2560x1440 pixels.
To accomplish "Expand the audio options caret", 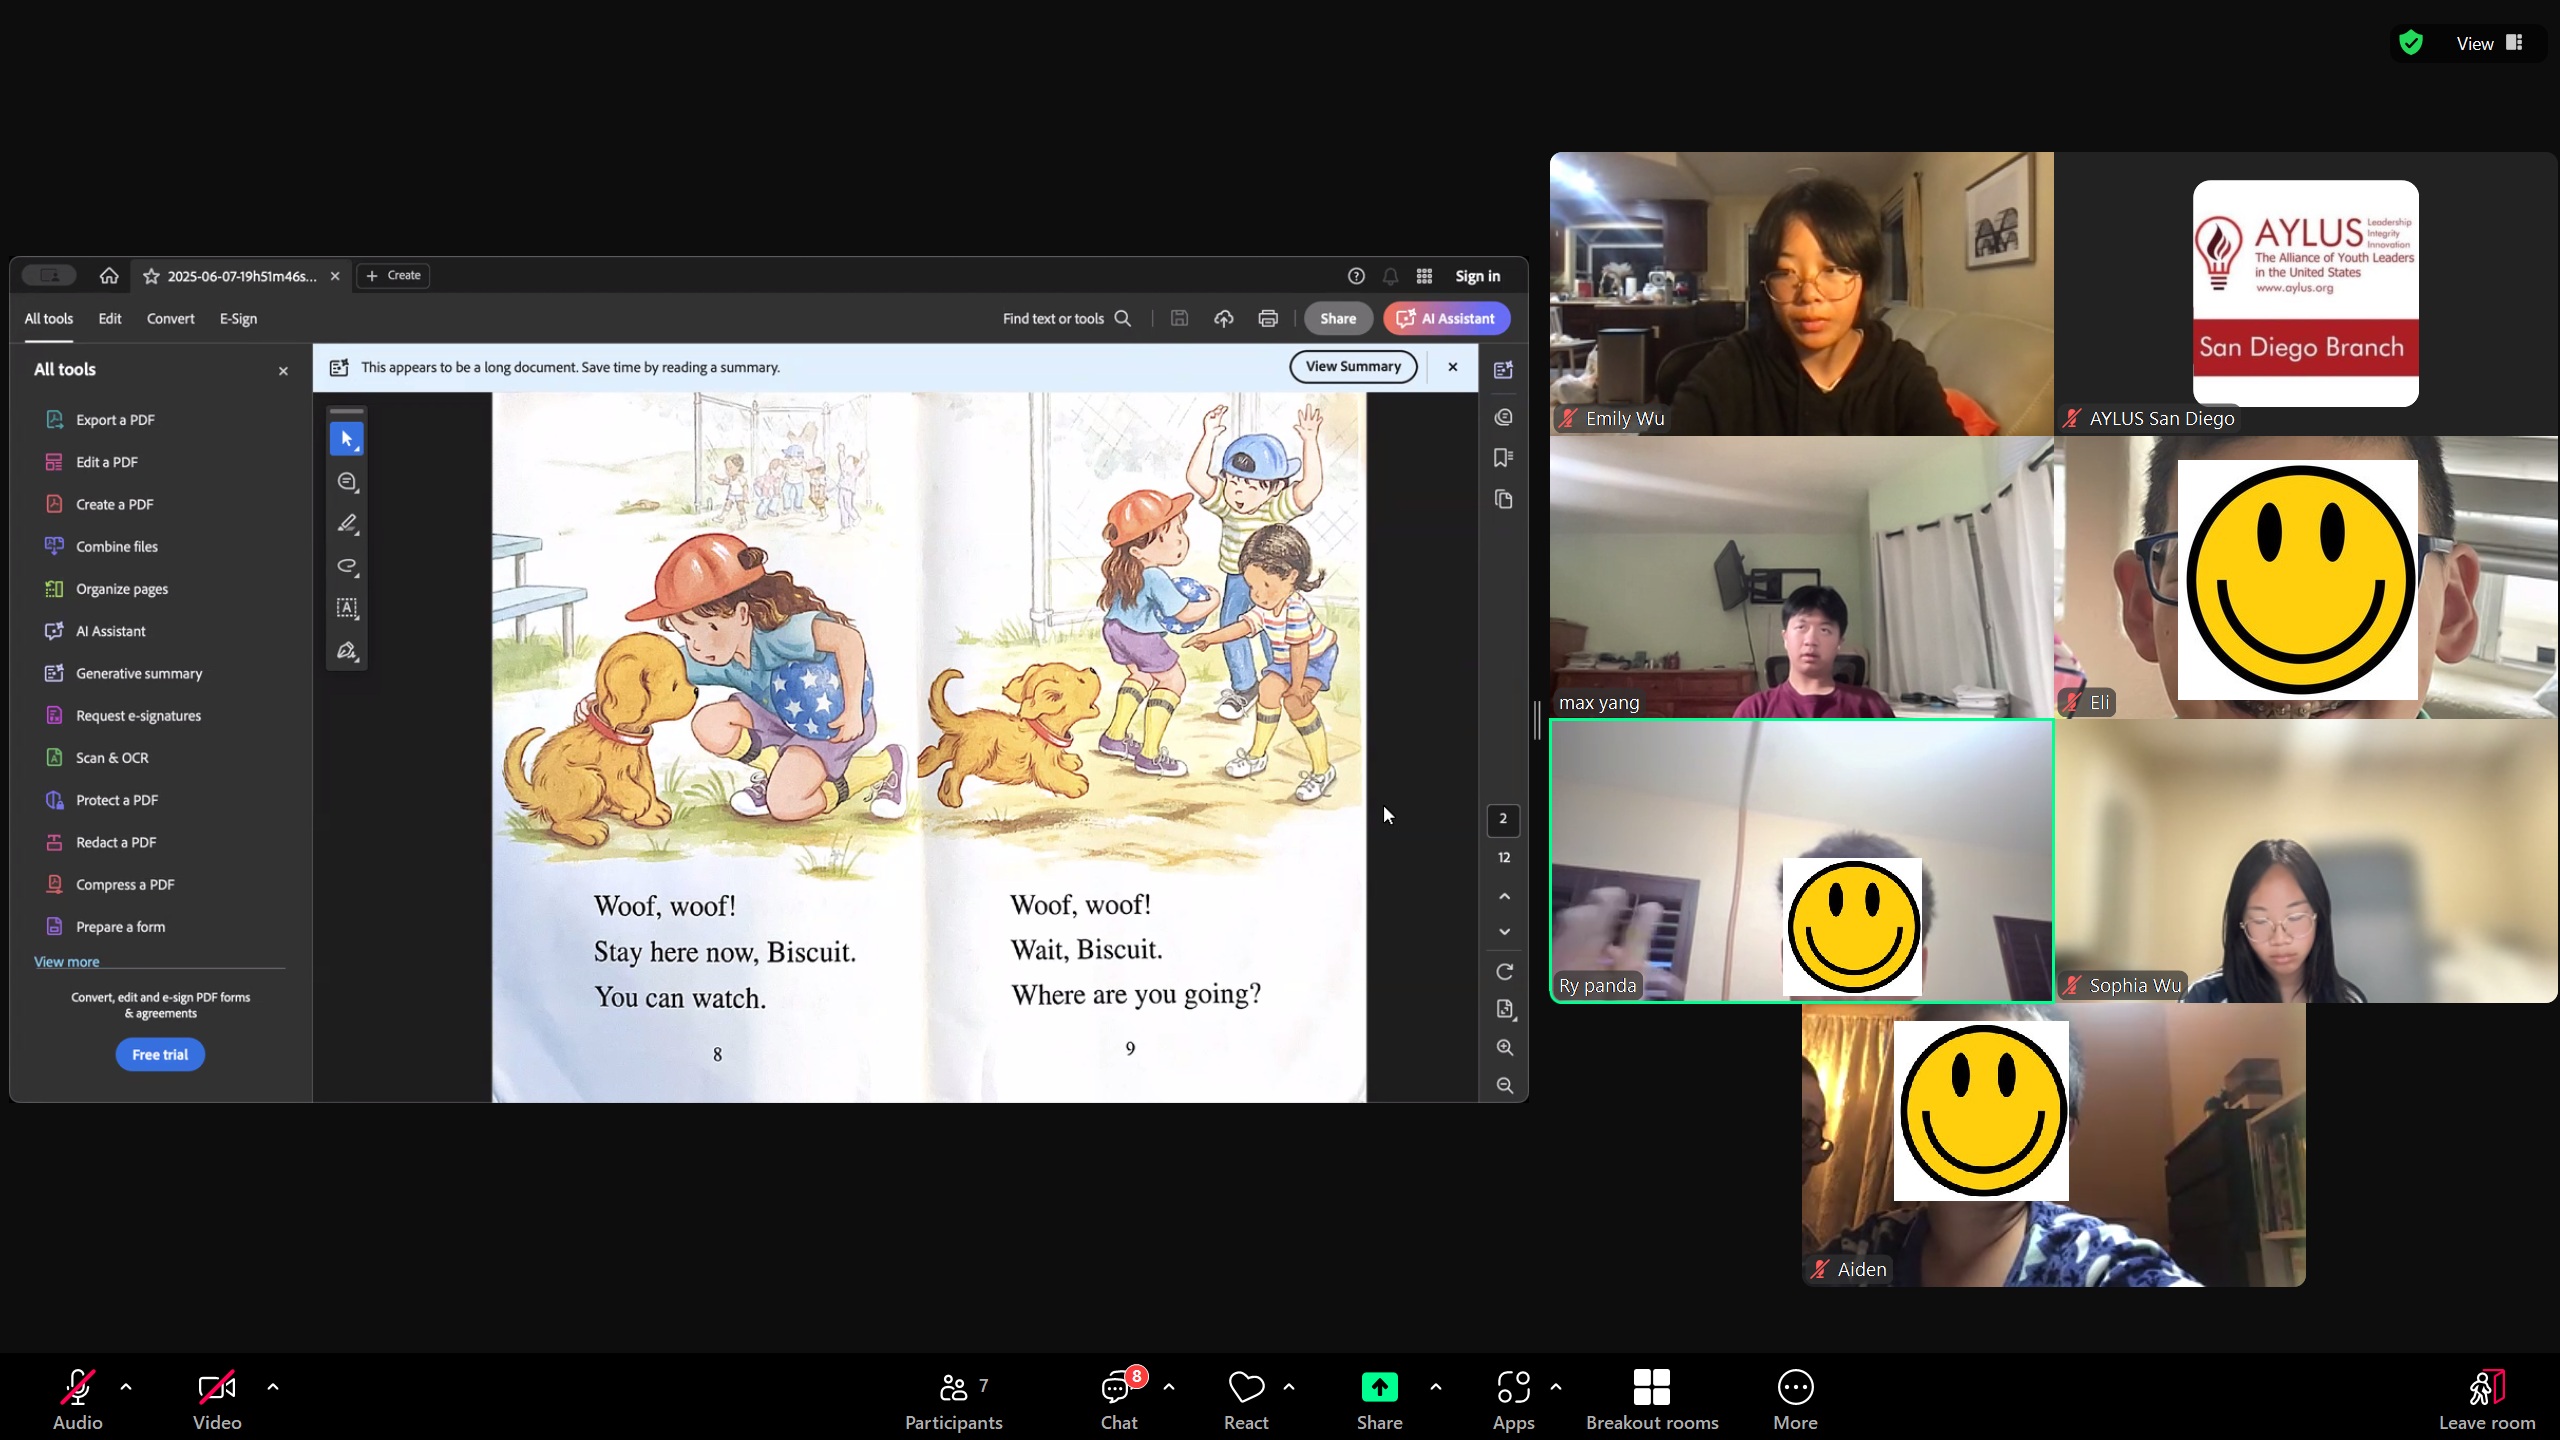I will tap(126, 1387).
